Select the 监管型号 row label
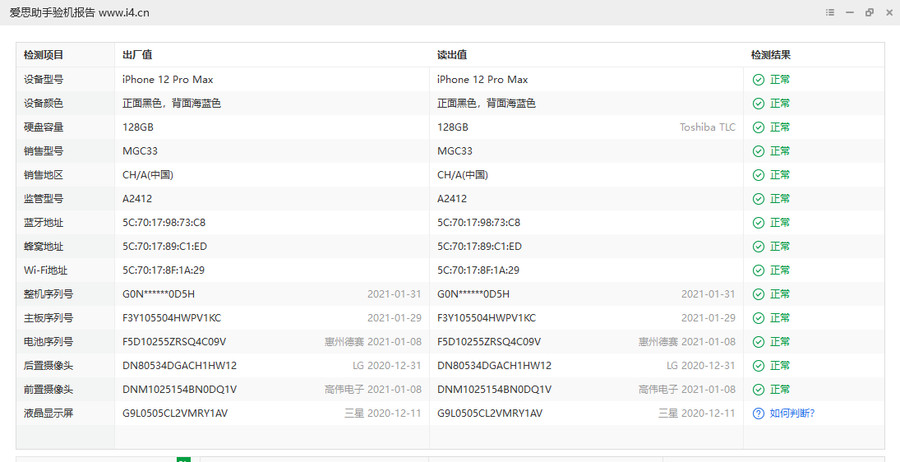Viewport: 900px width, 462px height. (x=44, y=199)
